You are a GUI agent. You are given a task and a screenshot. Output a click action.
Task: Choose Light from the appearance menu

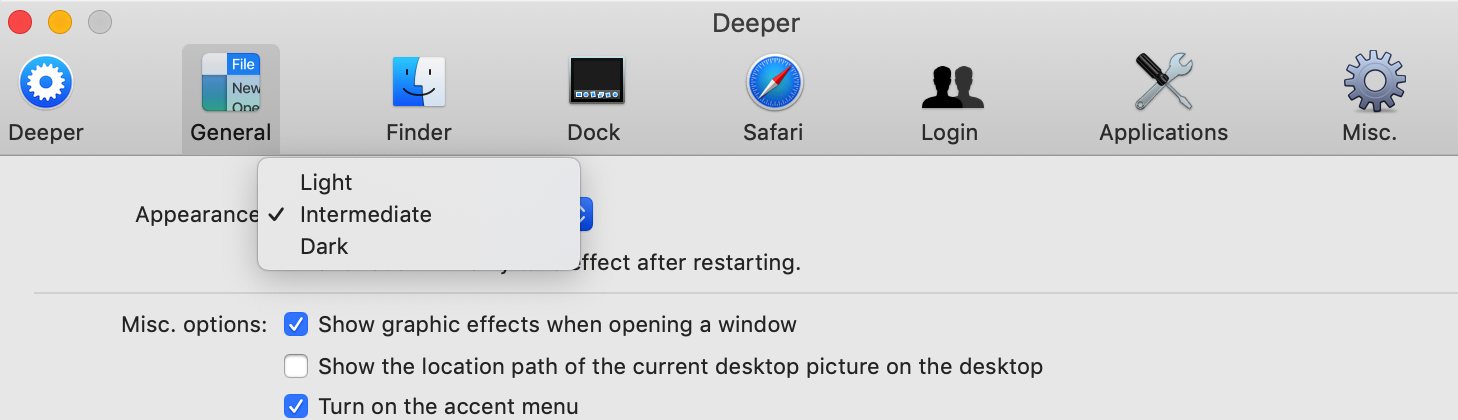326,182
